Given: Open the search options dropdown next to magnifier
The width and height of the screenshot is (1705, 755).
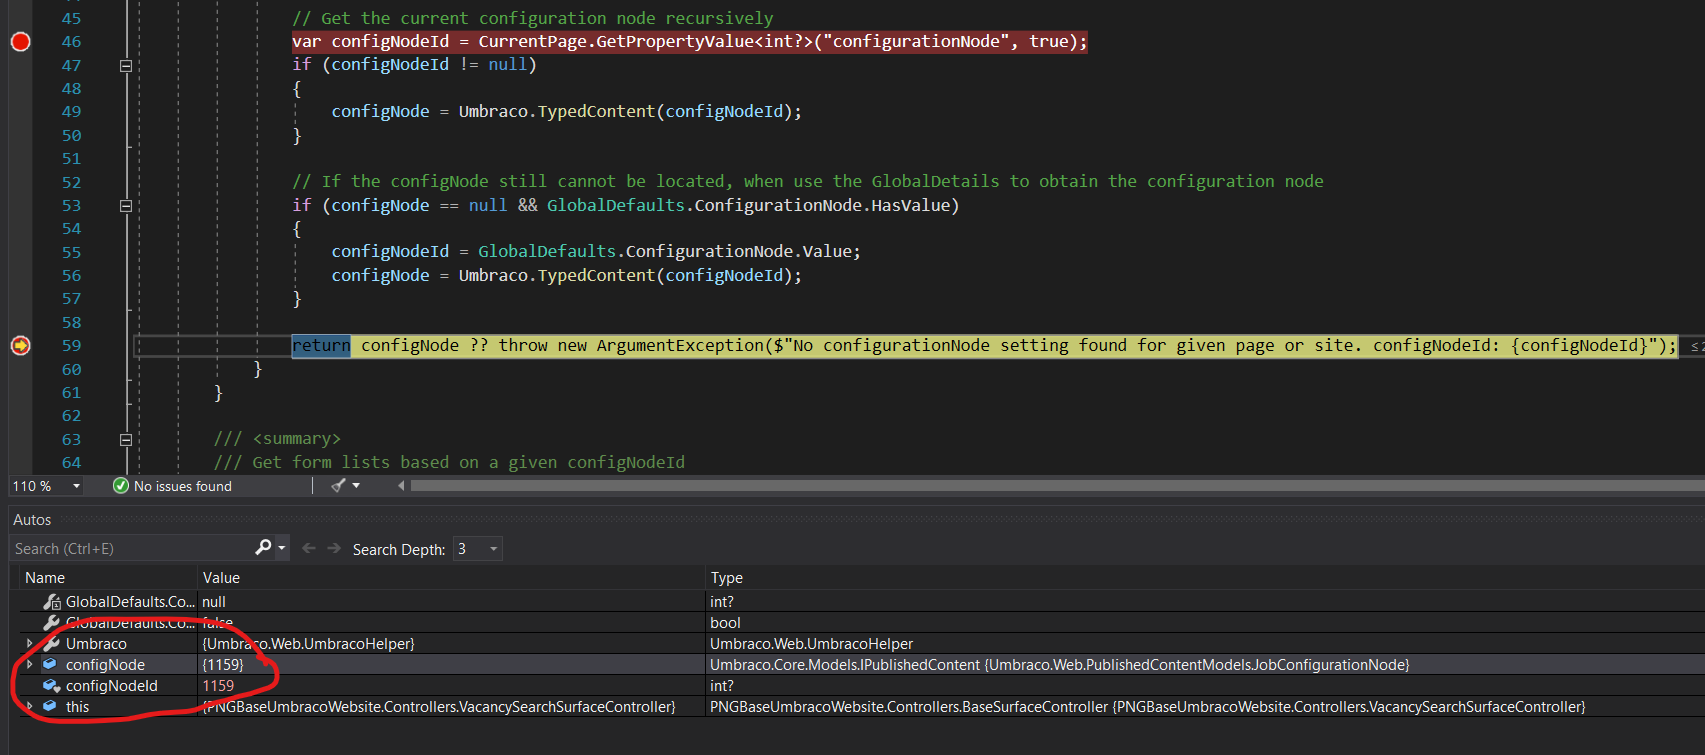Looking at the screenshot, I should [282, 547].
